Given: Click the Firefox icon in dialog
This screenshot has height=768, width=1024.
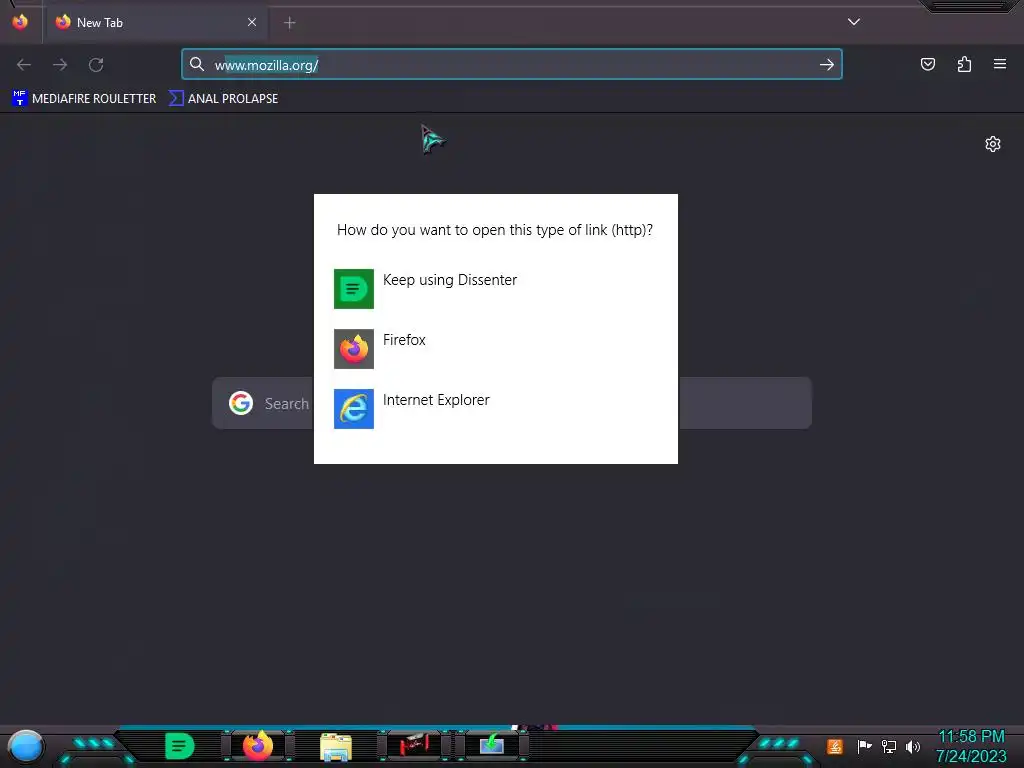Looking at the screenshot, I should (x=354, y=349).
